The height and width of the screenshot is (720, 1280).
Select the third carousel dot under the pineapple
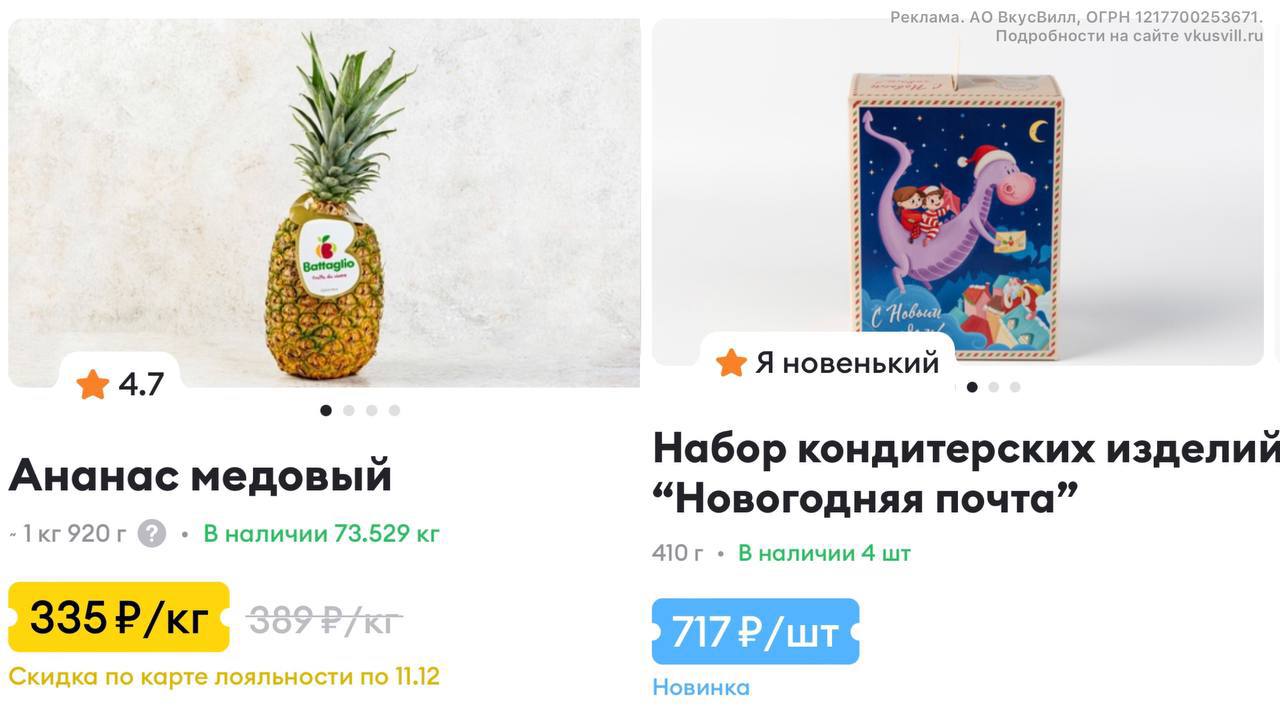[372, 410]
